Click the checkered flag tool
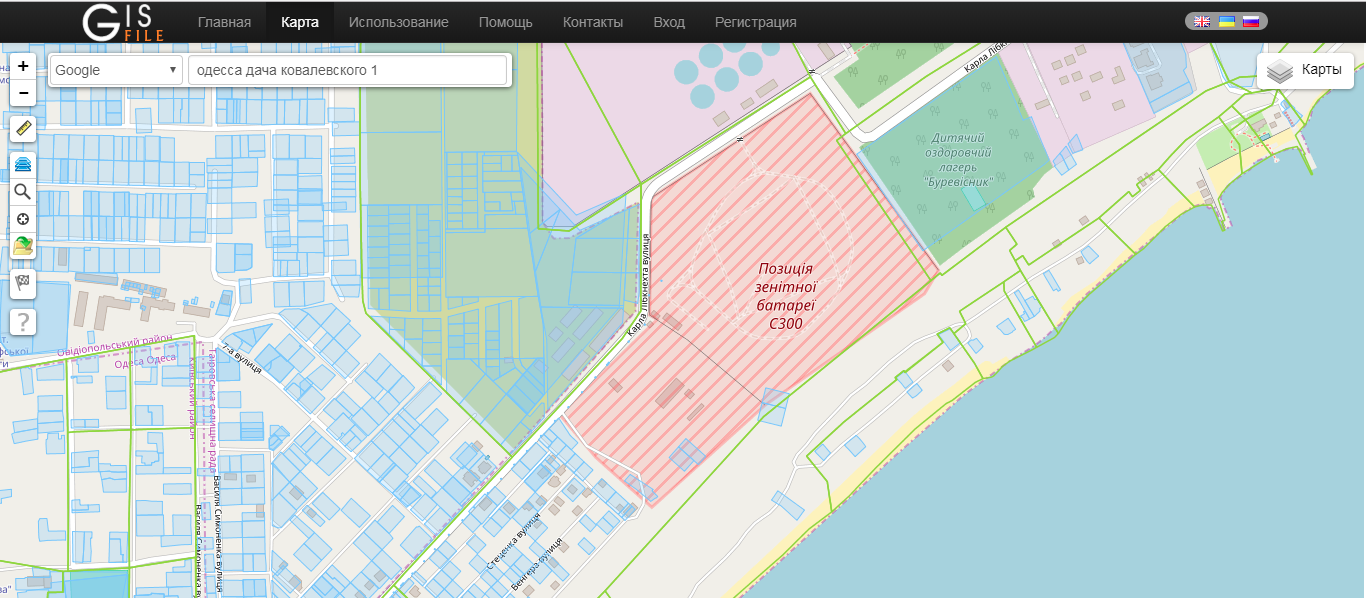Viewport: 1366px width, 598px height. click(23, 283)
